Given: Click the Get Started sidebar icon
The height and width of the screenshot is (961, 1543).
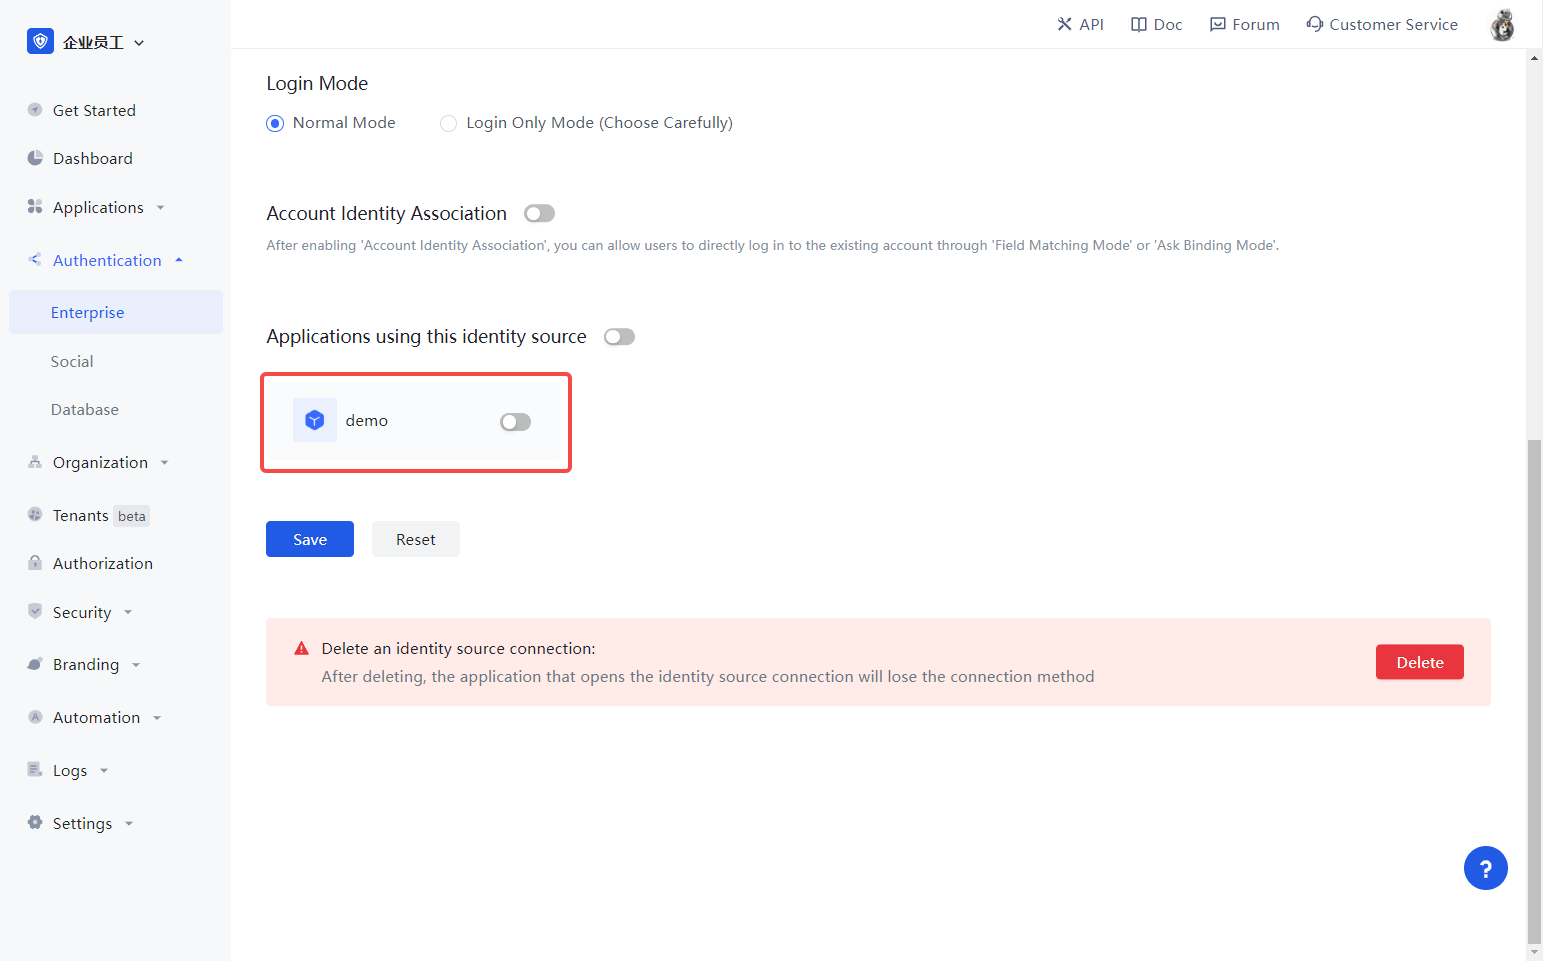Looking at the screenshot, I should 35,110.
